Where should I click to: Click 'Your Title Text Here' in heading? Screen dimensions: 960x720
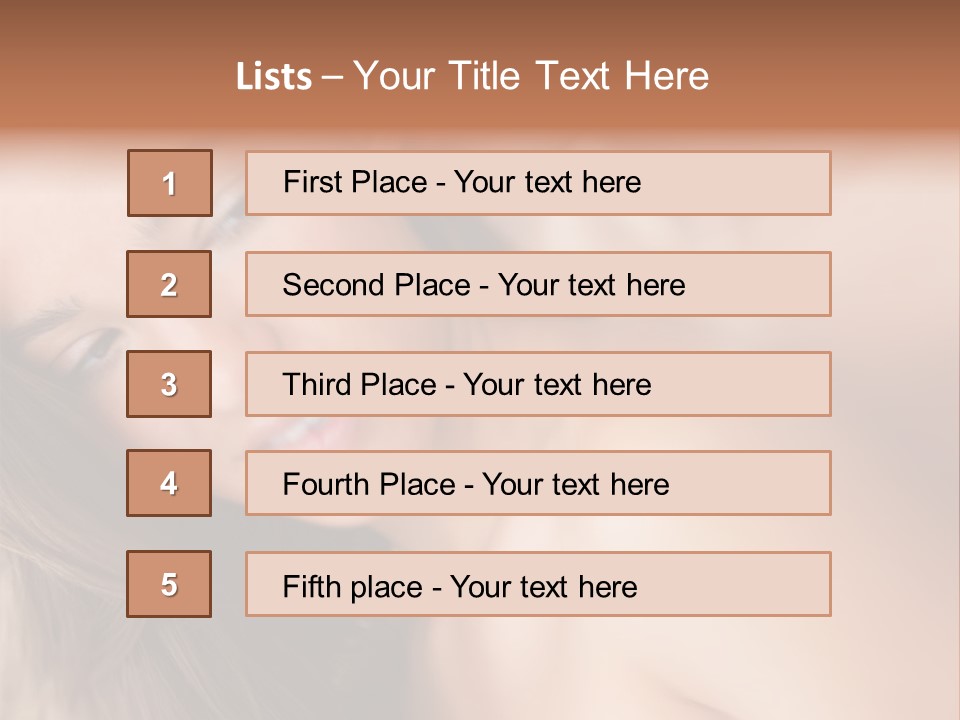(531, 76)
